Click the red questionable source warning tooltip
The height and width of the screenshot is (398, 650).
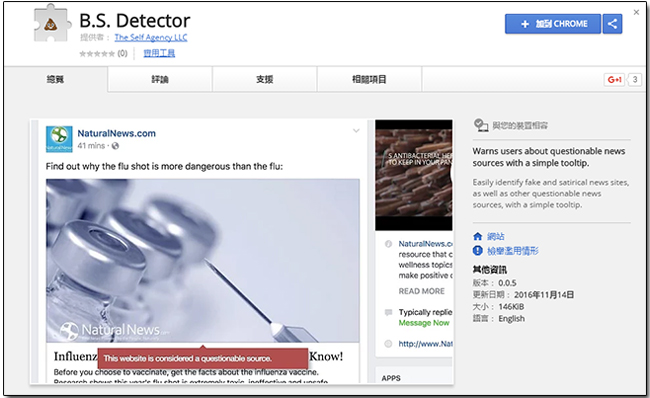click(203, 358)
